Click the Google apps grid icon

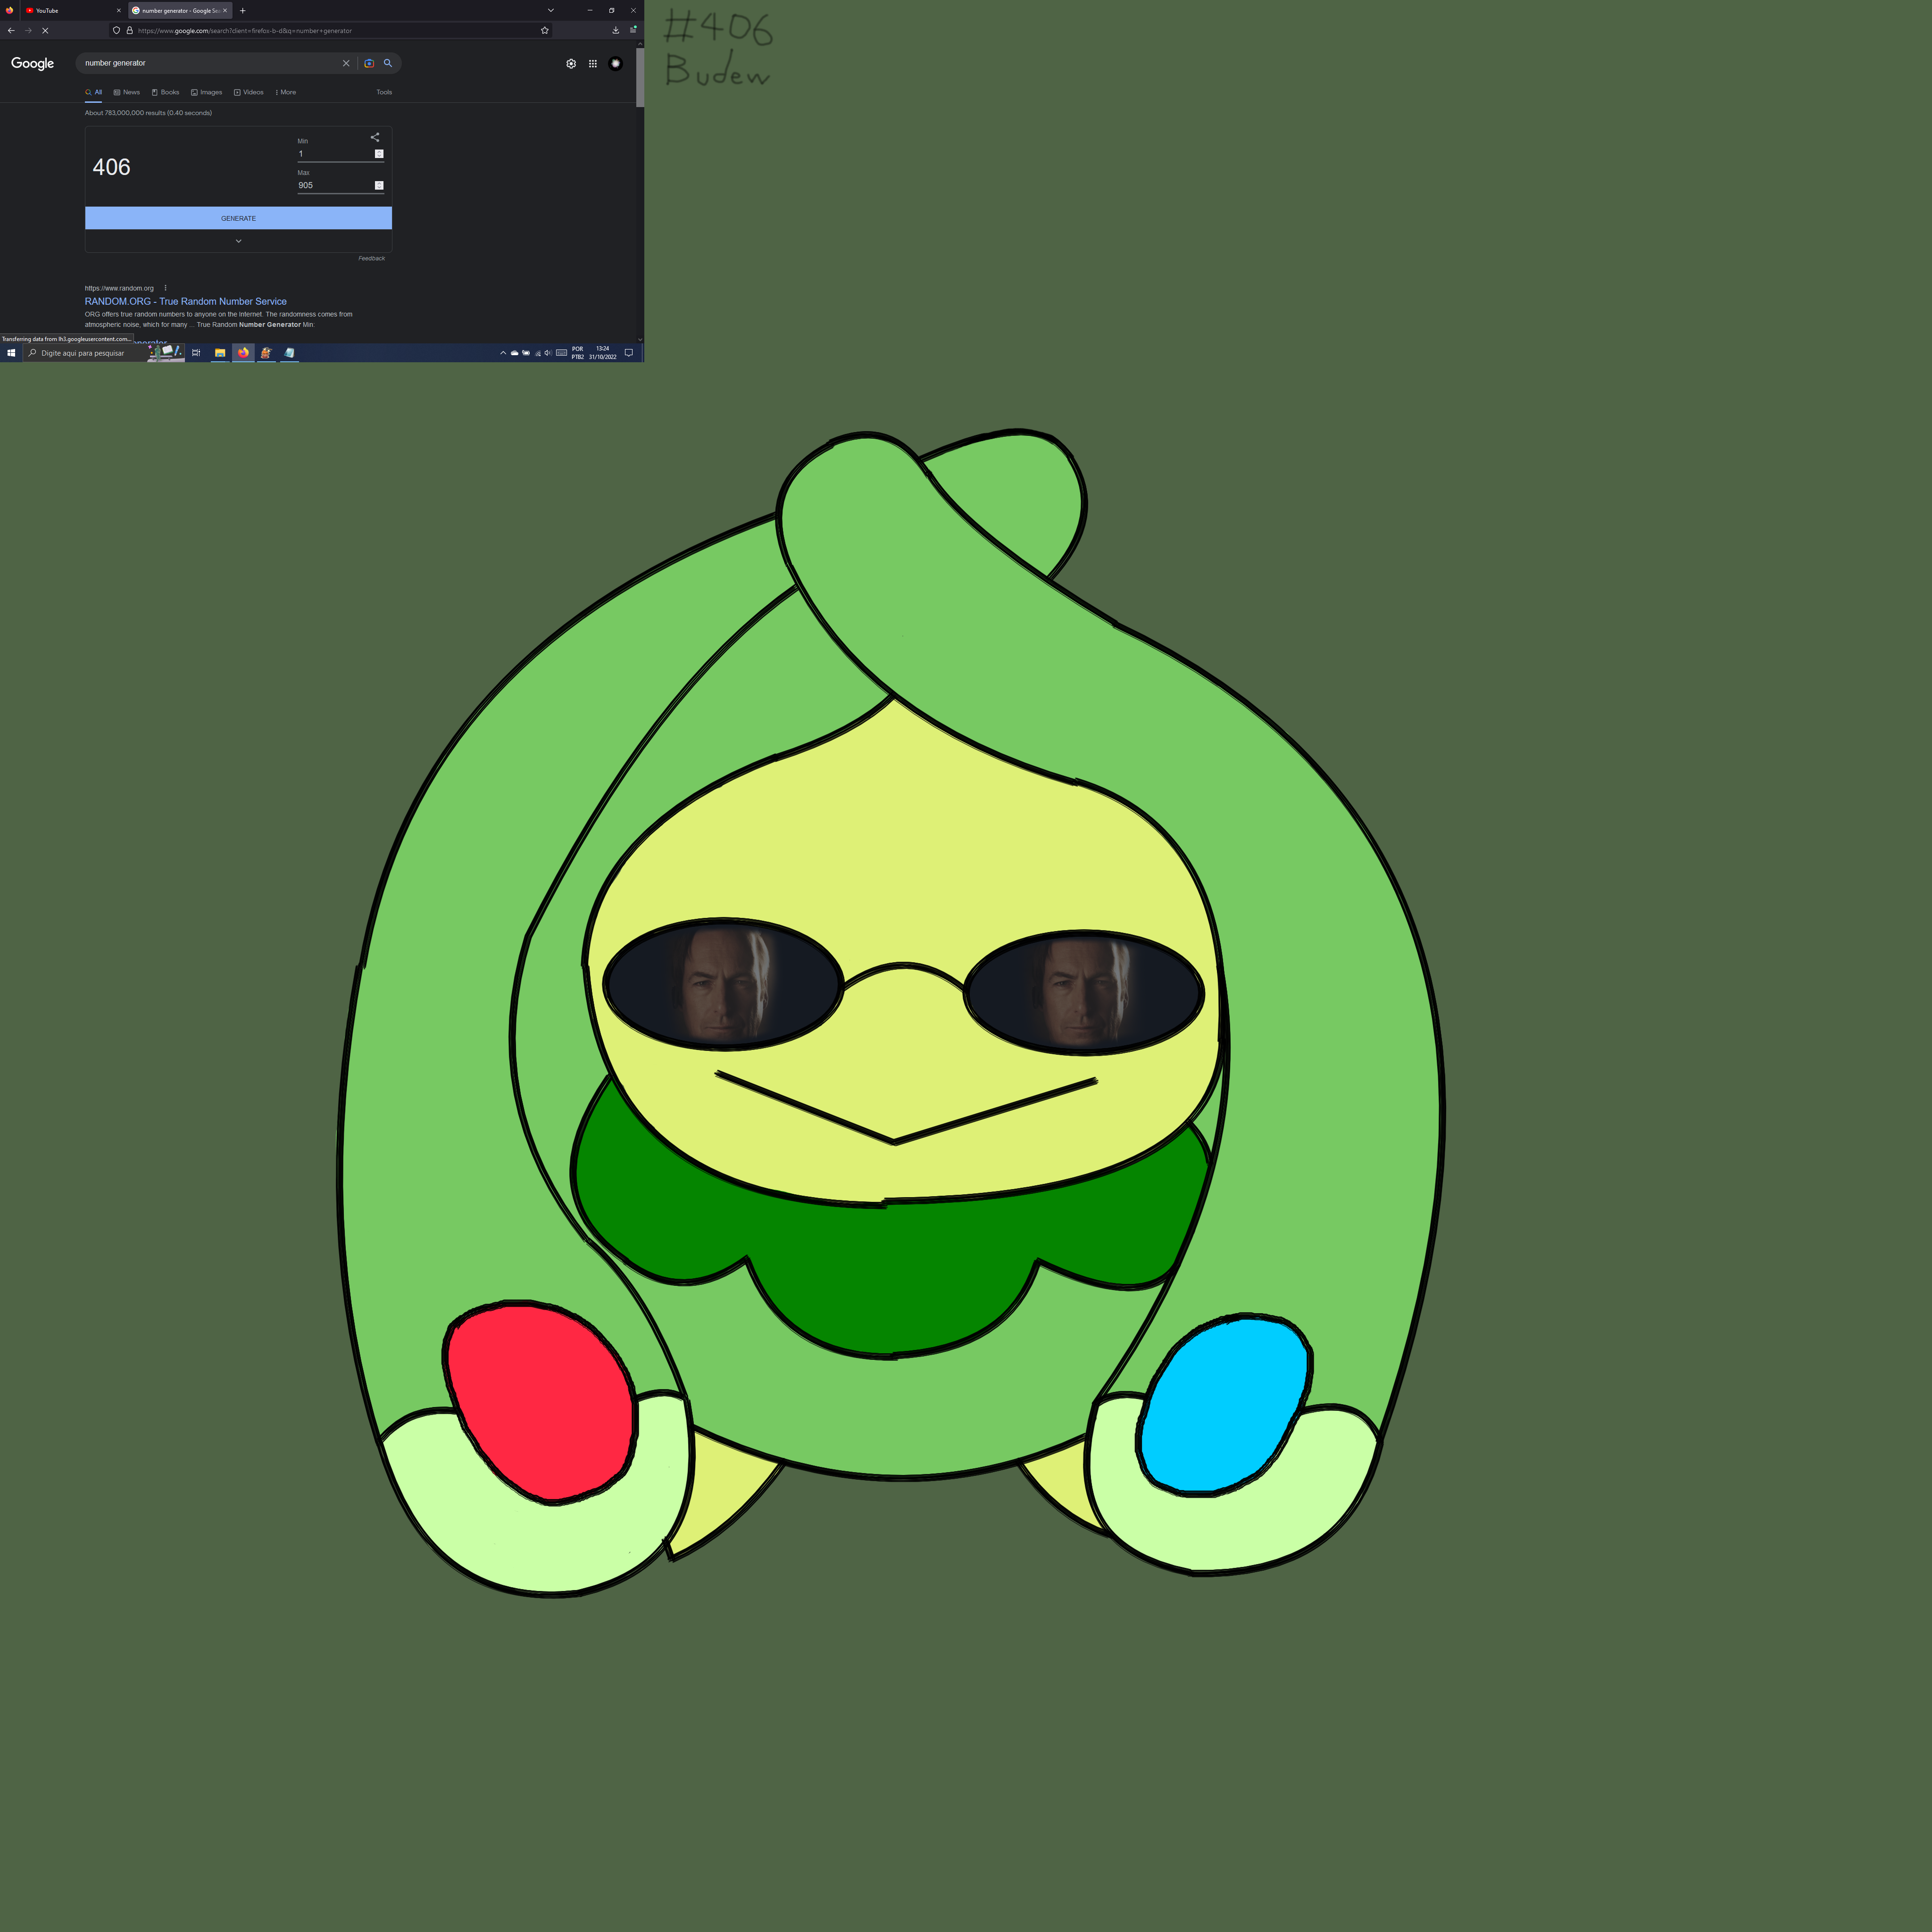pos(593,63)
